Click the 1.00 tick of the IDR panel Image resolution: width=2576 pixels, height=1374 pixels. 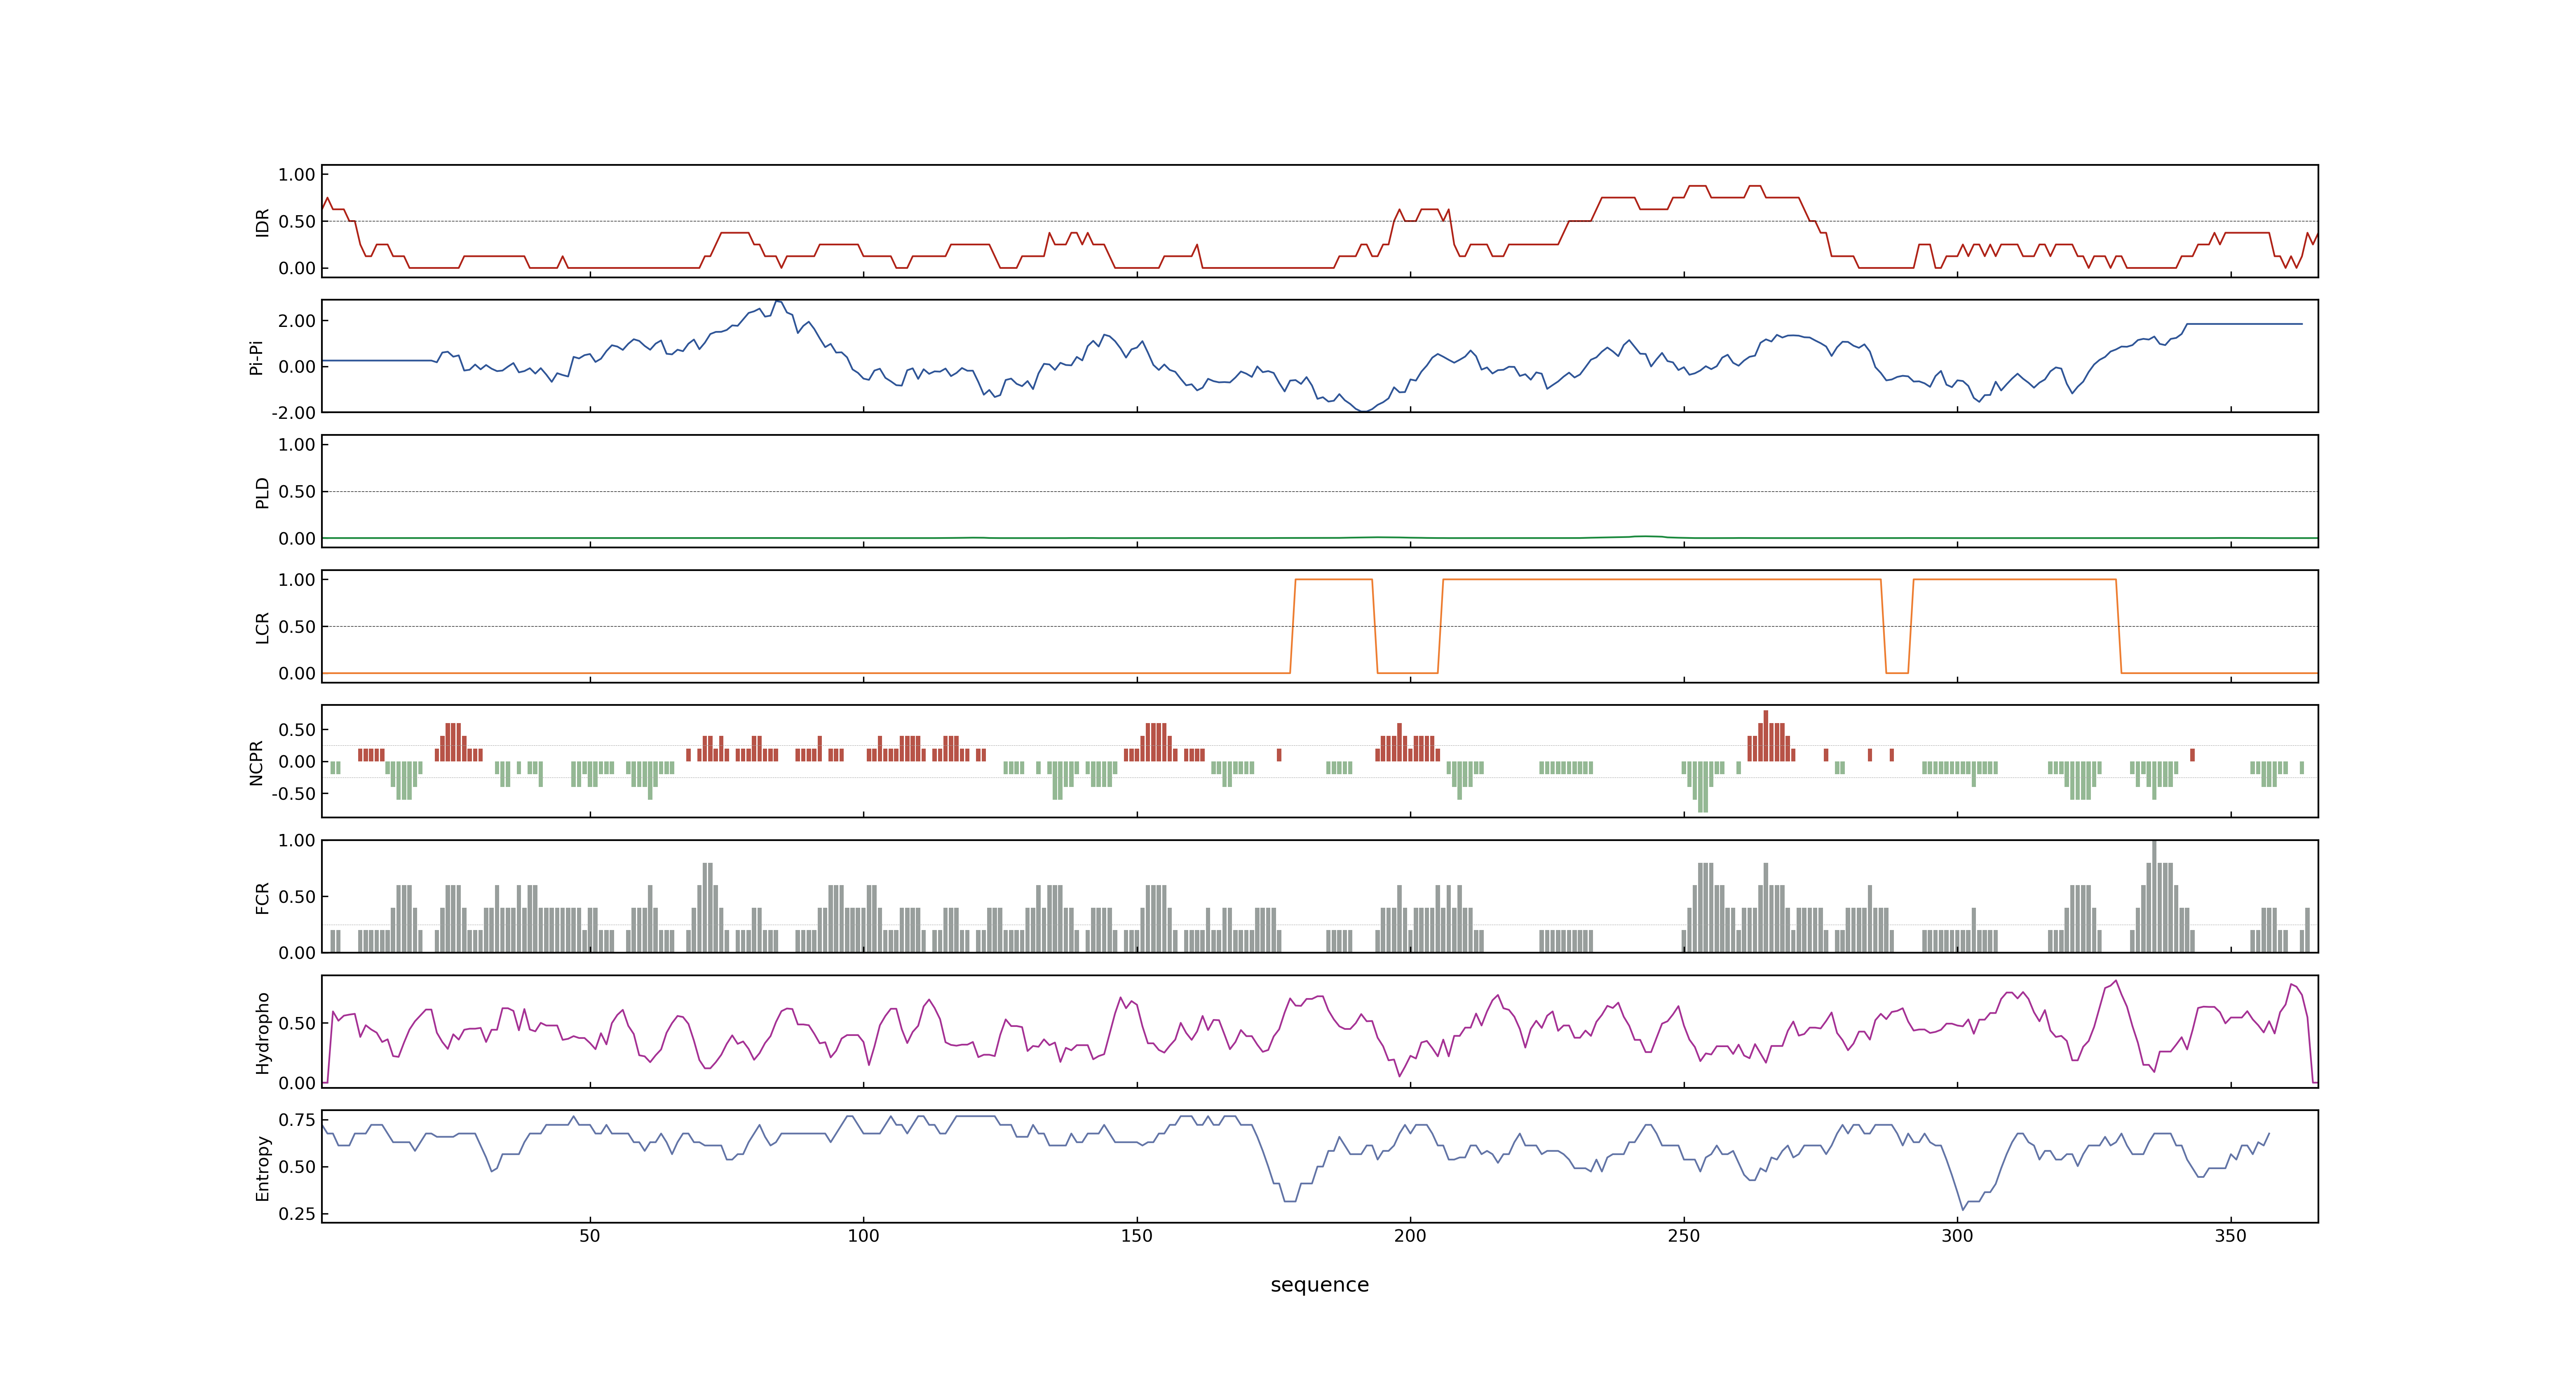pyautogui.click(x=297, y=175)
